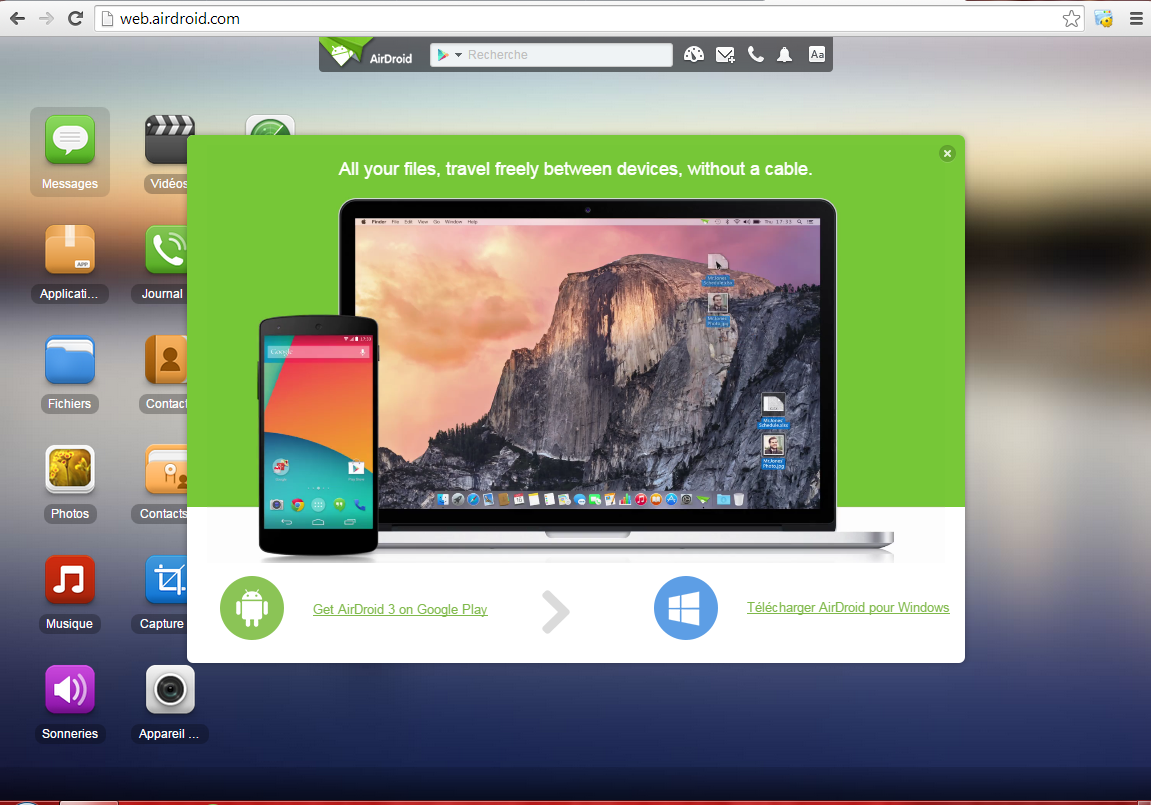Screen dimensions: 1151x805
Task: Open the Chrome hamburger menu
Action: tap(1136, 18)
